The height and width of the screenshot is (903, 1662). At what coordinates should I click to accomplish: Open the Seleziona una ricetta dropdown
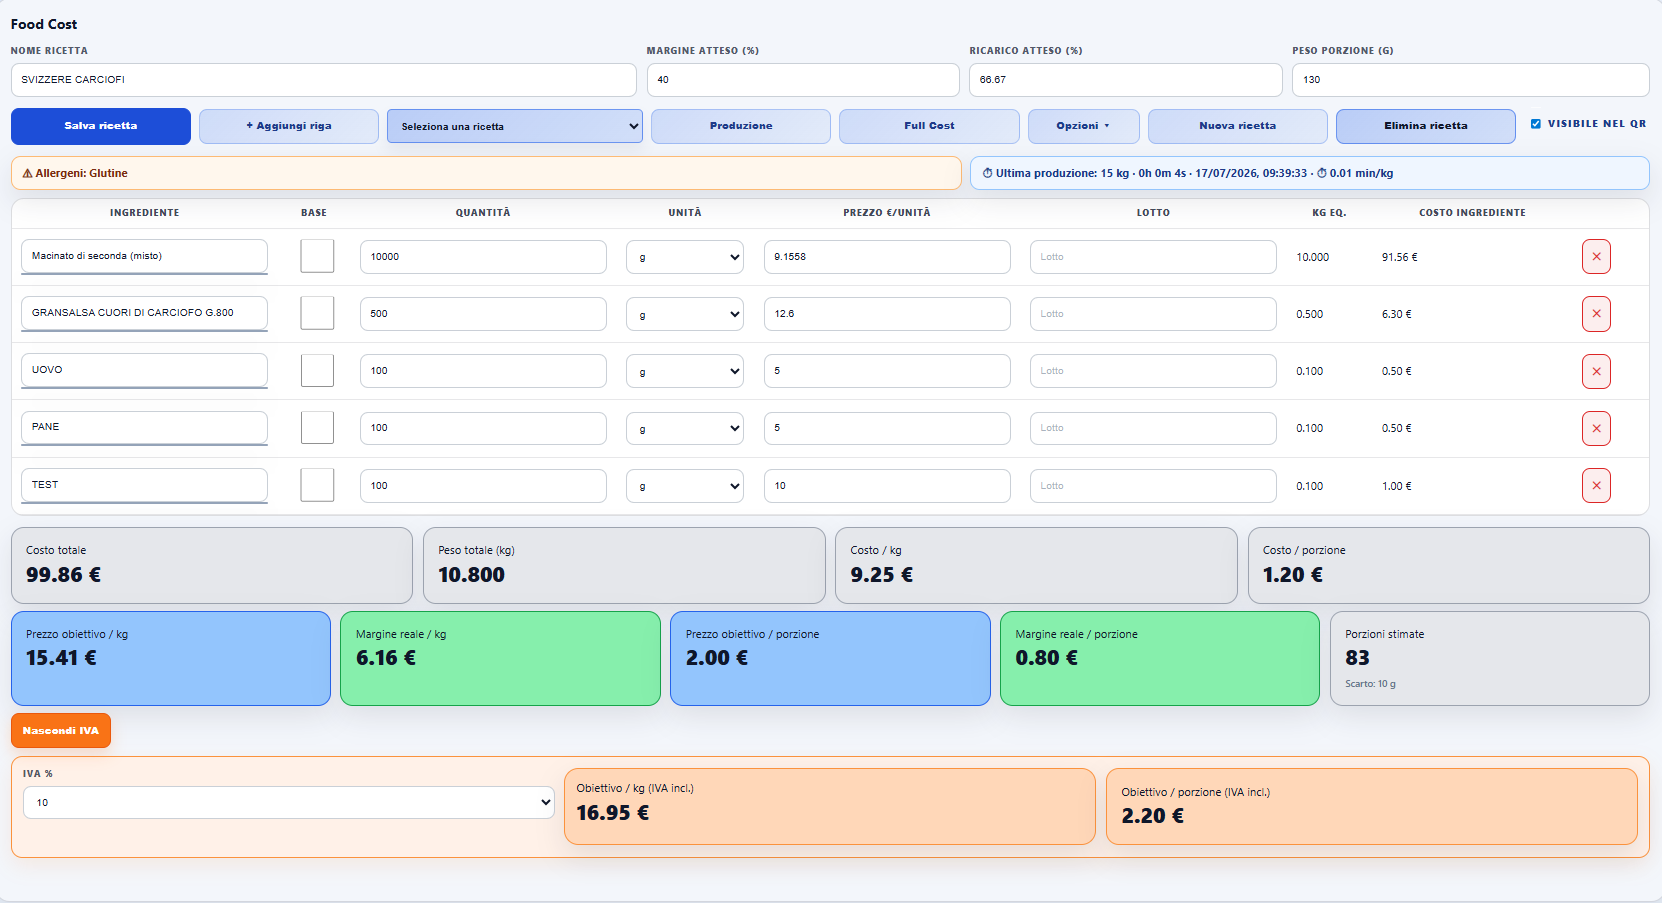(515, 126)
